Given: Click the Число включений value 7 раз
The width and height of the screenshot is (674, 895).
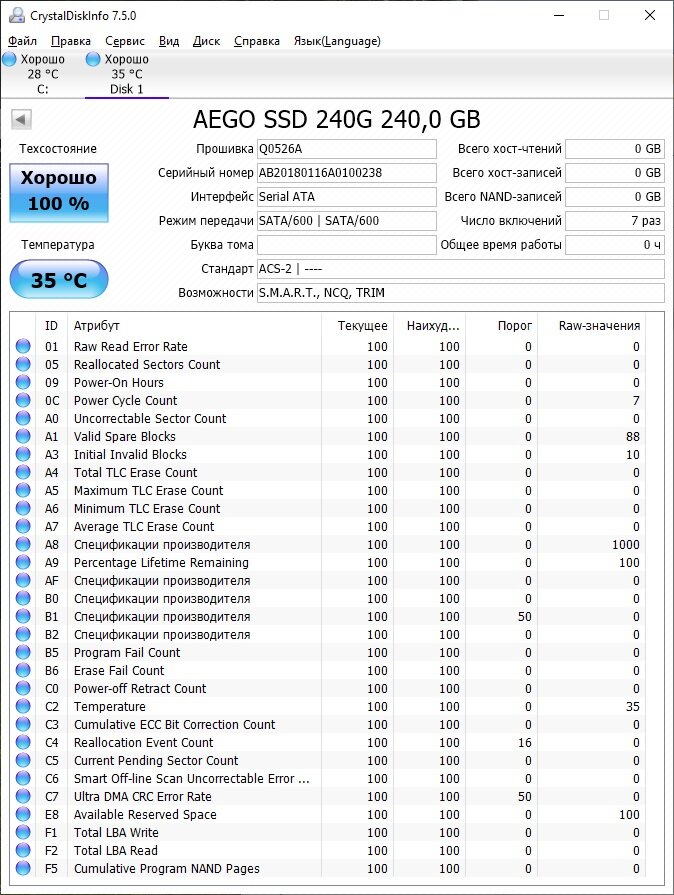Looking at the screenshot, I should 615,221.
